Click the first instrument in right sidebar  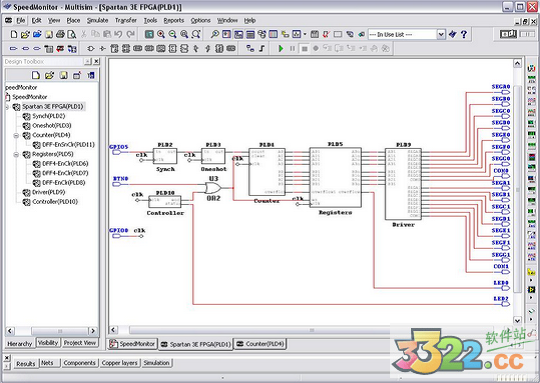pyautogui.click(x=531, y=68)
